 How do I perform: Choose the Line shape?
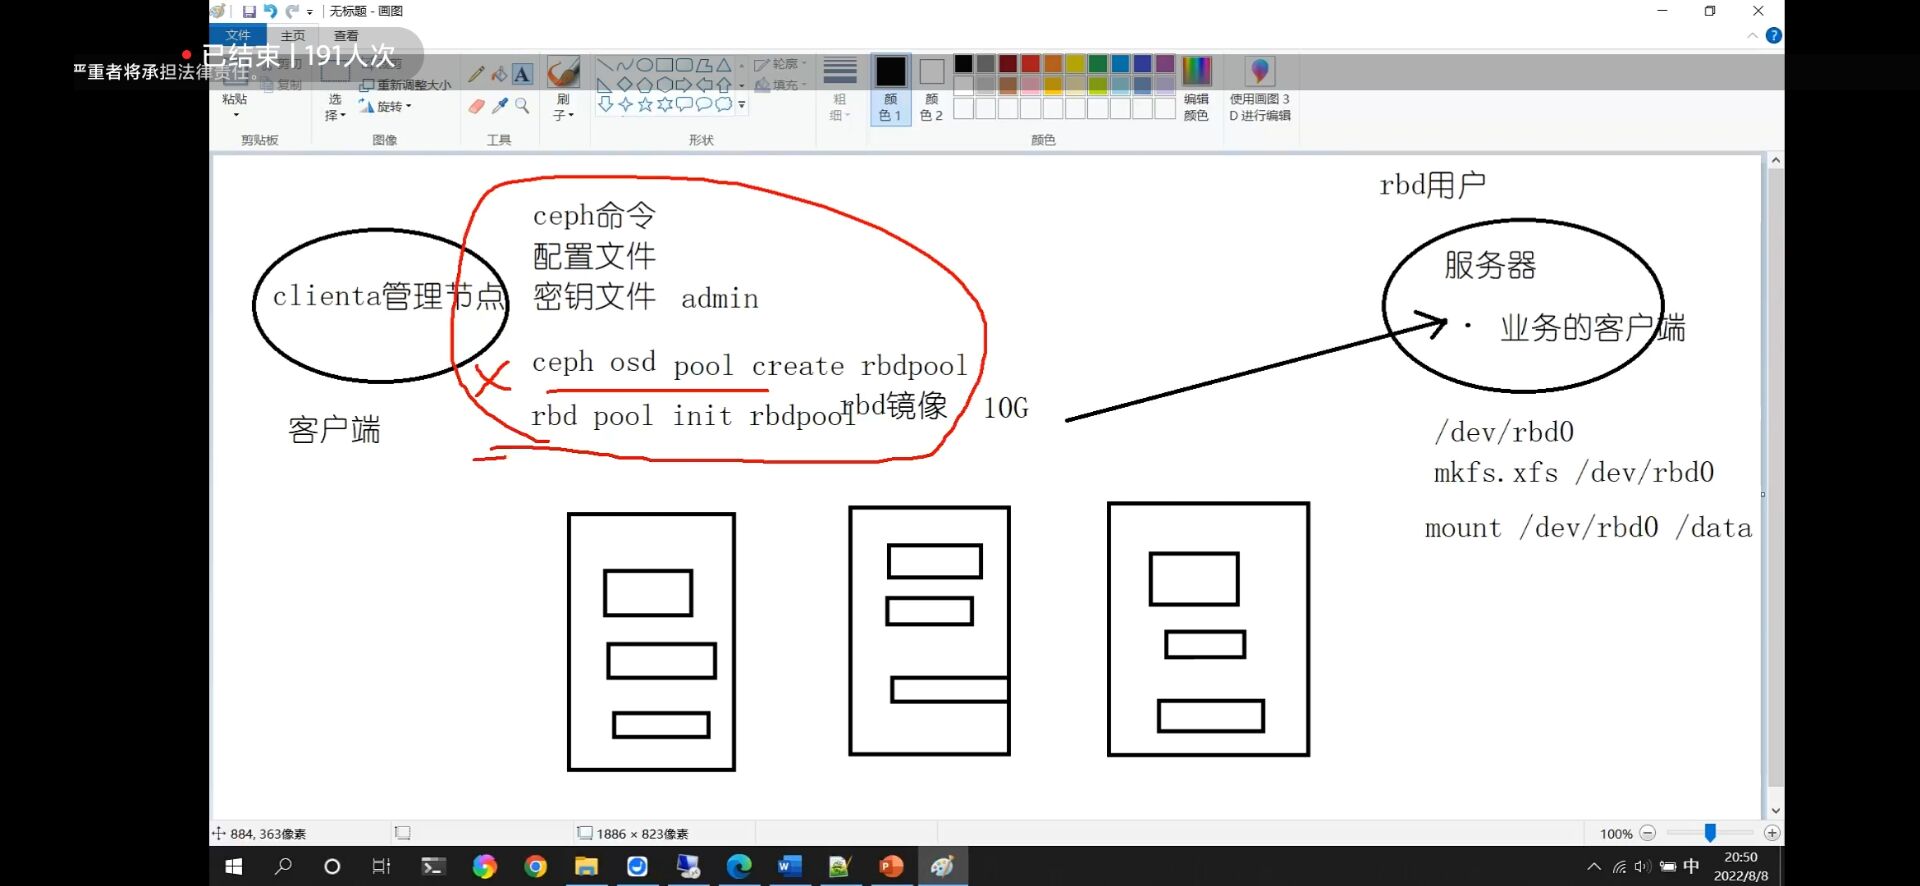pyautogui.click(x=605, y=65)
